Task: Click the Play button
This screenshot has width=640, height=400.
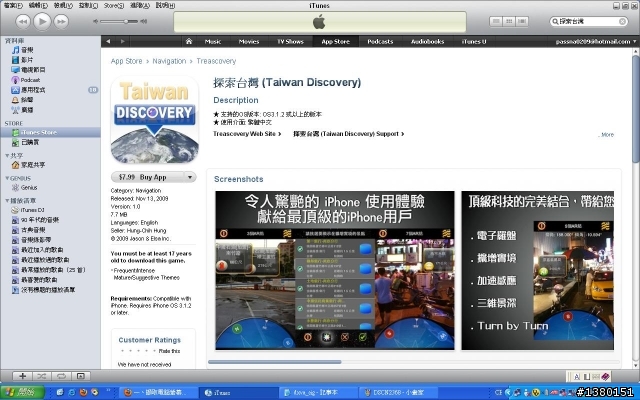Action: (42, 21)
